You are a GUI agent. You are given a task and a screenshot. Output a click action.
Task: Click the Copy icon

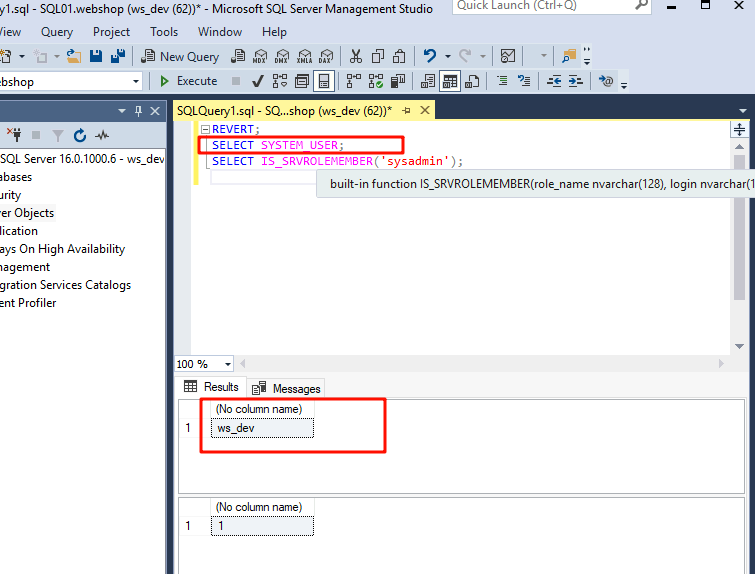click(x=378, y=57)
